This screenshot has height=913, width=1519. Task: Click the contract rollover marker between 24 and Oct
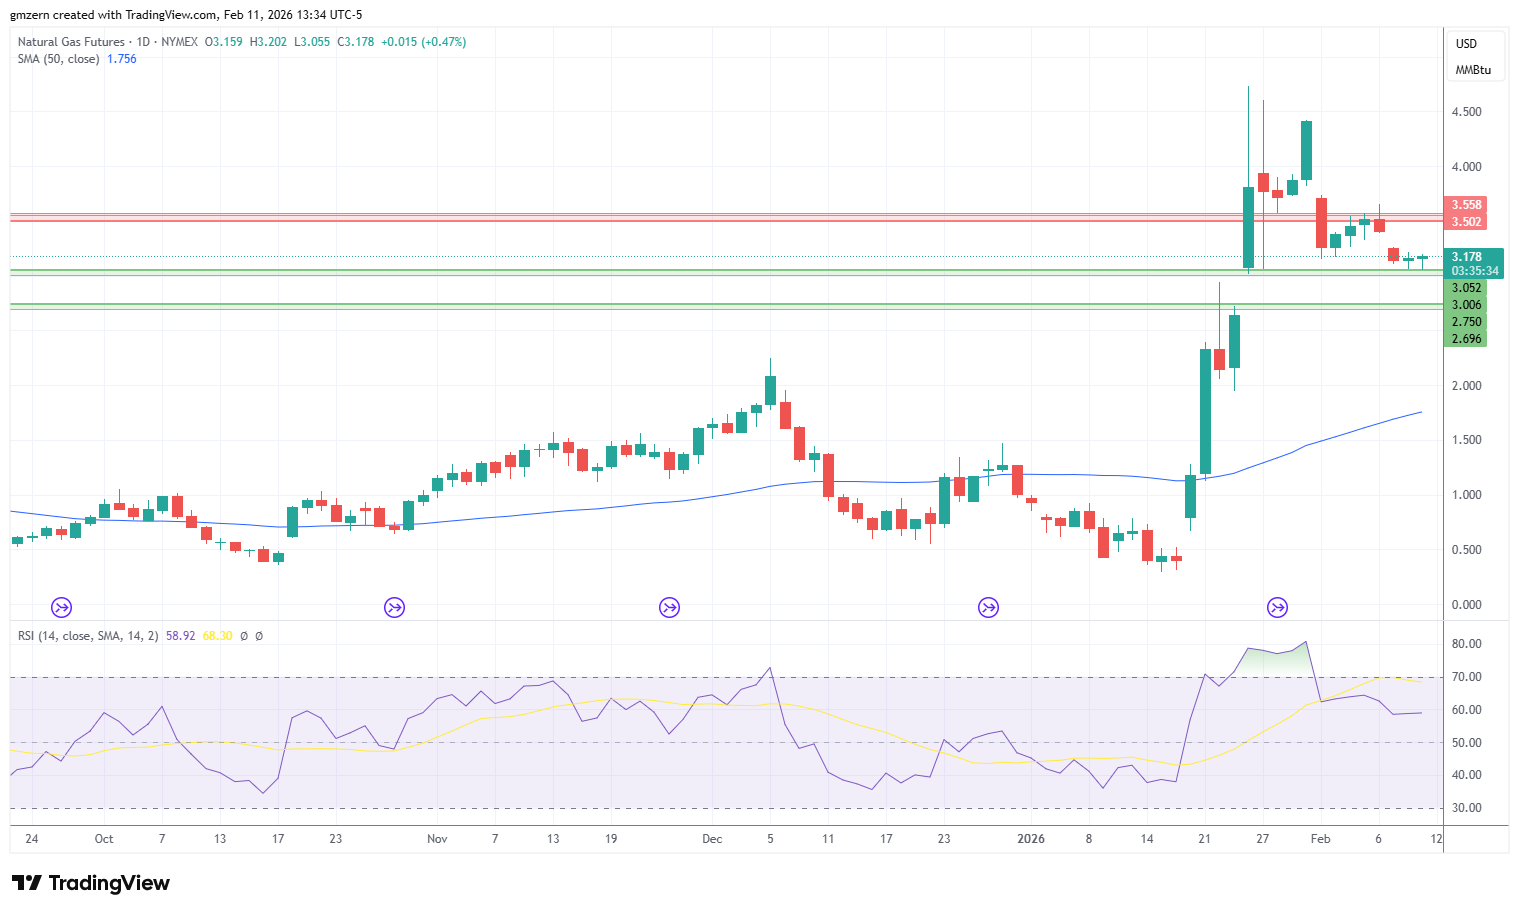[62, 607]
